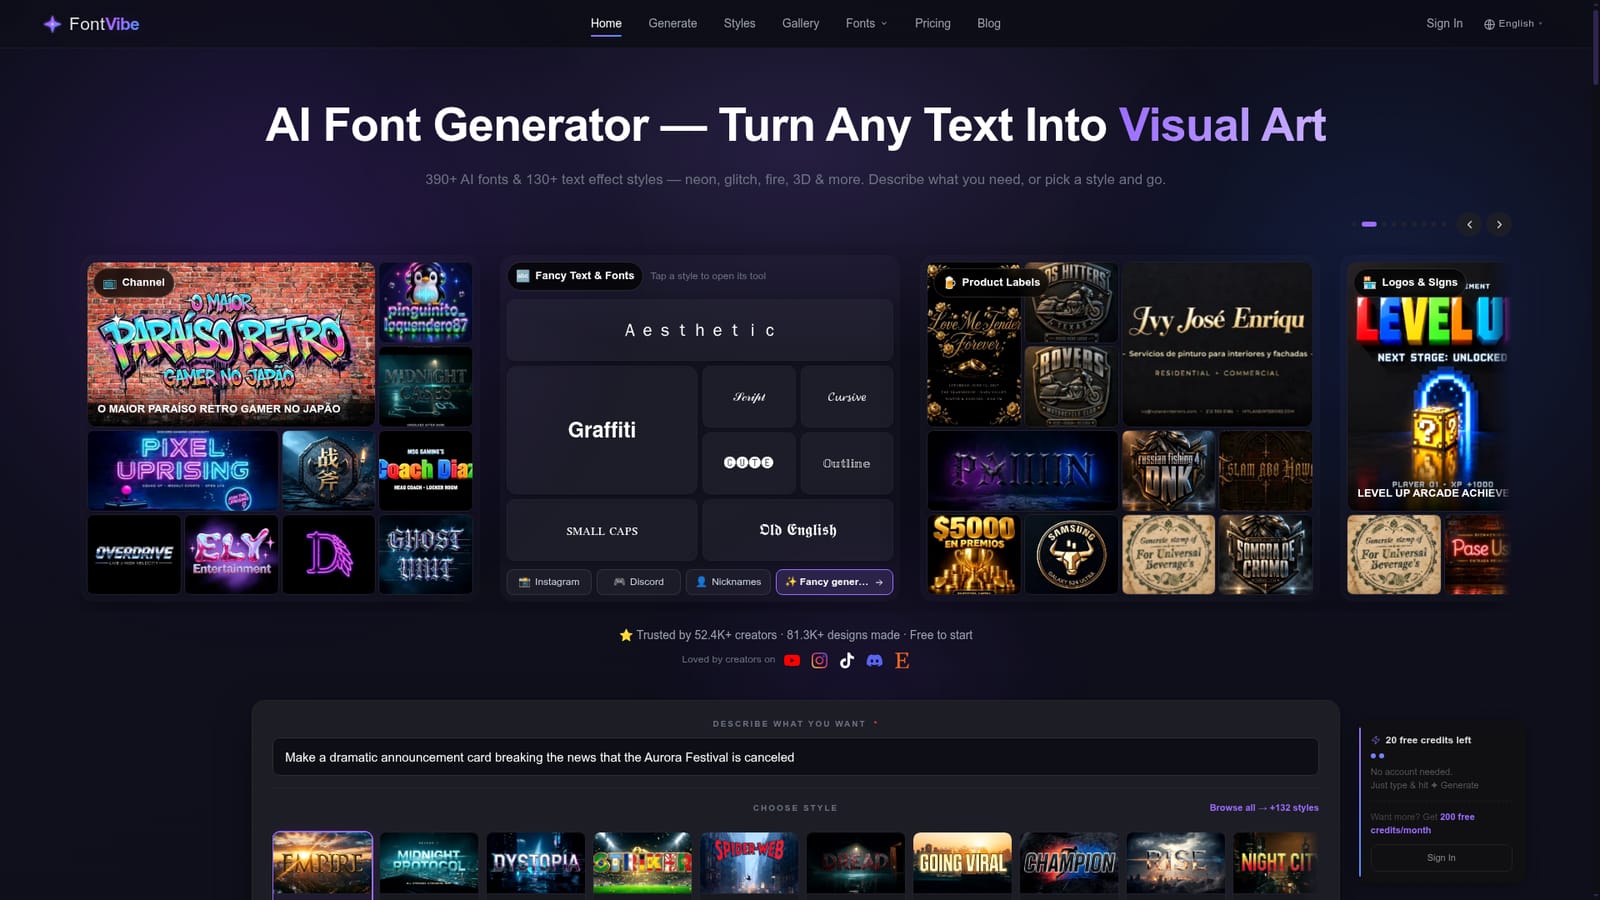This screenshot has height=900, width=1600.
Task: Choose the Aesthetic text style tile
Action: pyautogui.click(x=700, y=330)
